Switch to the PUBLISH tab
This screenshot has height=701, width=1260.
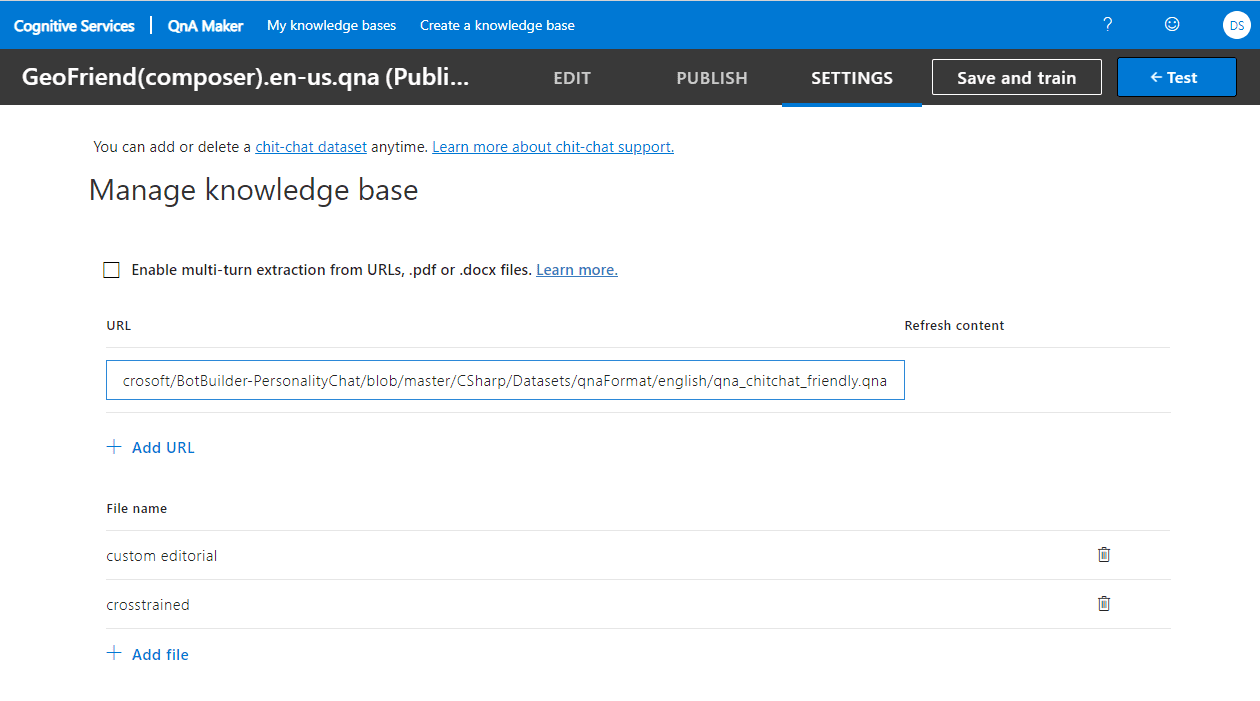click(711, 78)
